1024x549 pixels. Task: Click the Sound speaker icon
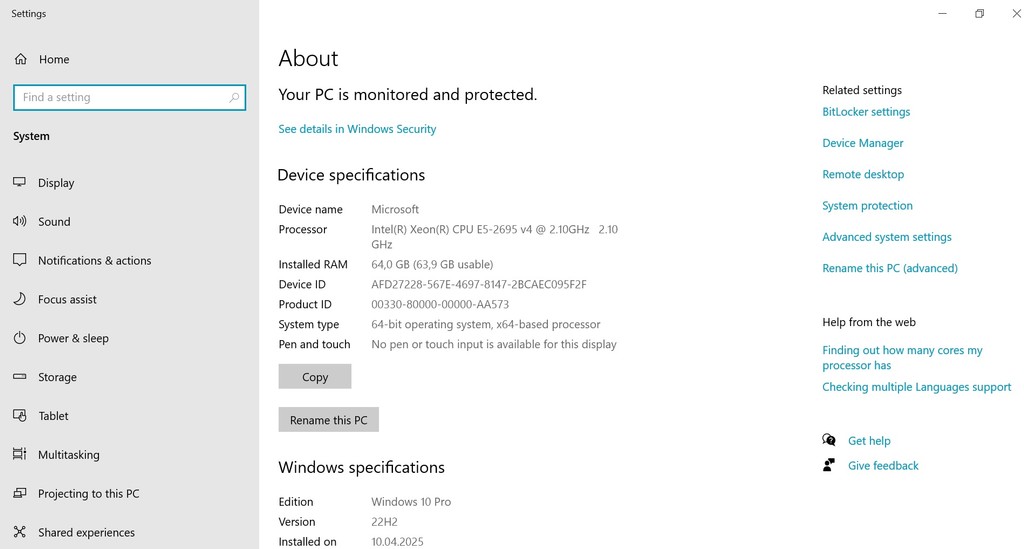[x=20, y=221]
